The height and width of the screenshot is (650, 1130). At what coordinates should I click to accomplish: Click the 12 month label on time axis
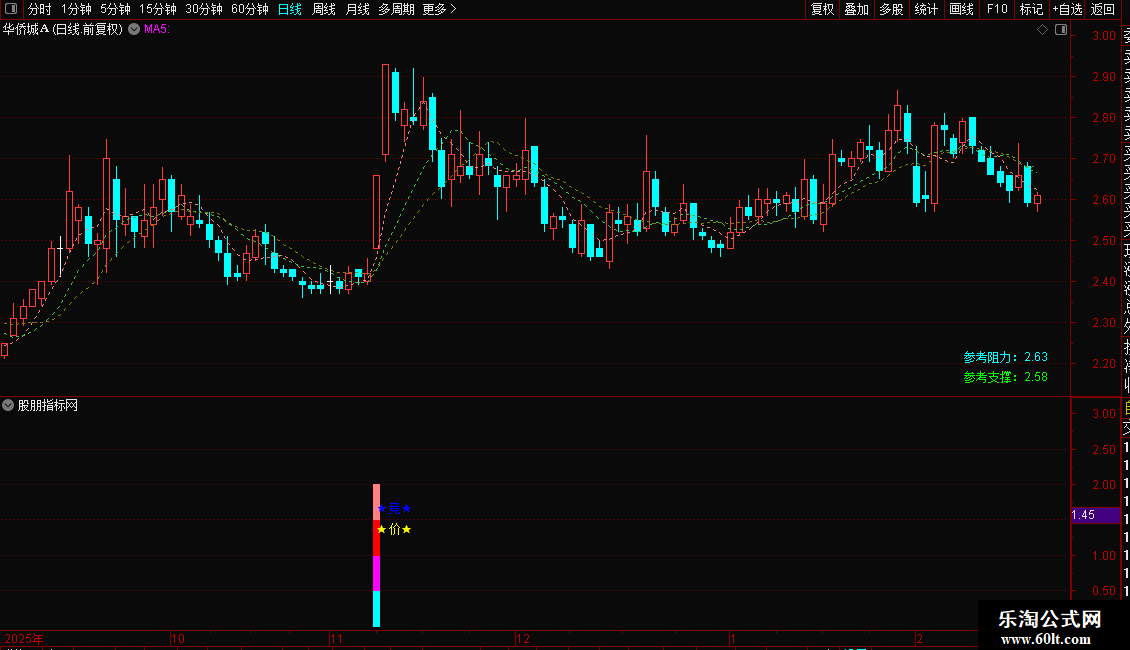click(523, 639)
